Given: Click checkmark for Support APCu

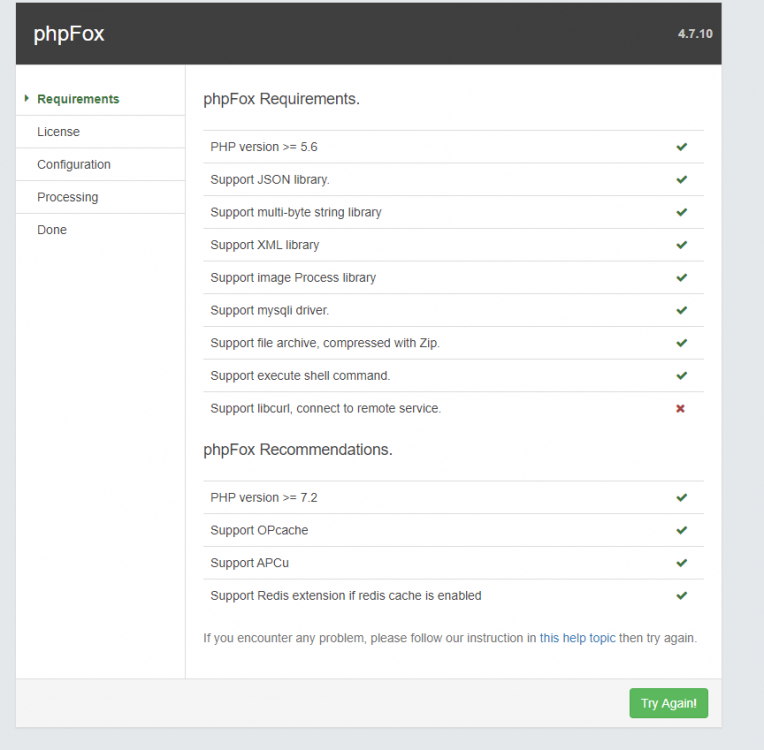Looking at the screenshot, I should click(682, 562).
